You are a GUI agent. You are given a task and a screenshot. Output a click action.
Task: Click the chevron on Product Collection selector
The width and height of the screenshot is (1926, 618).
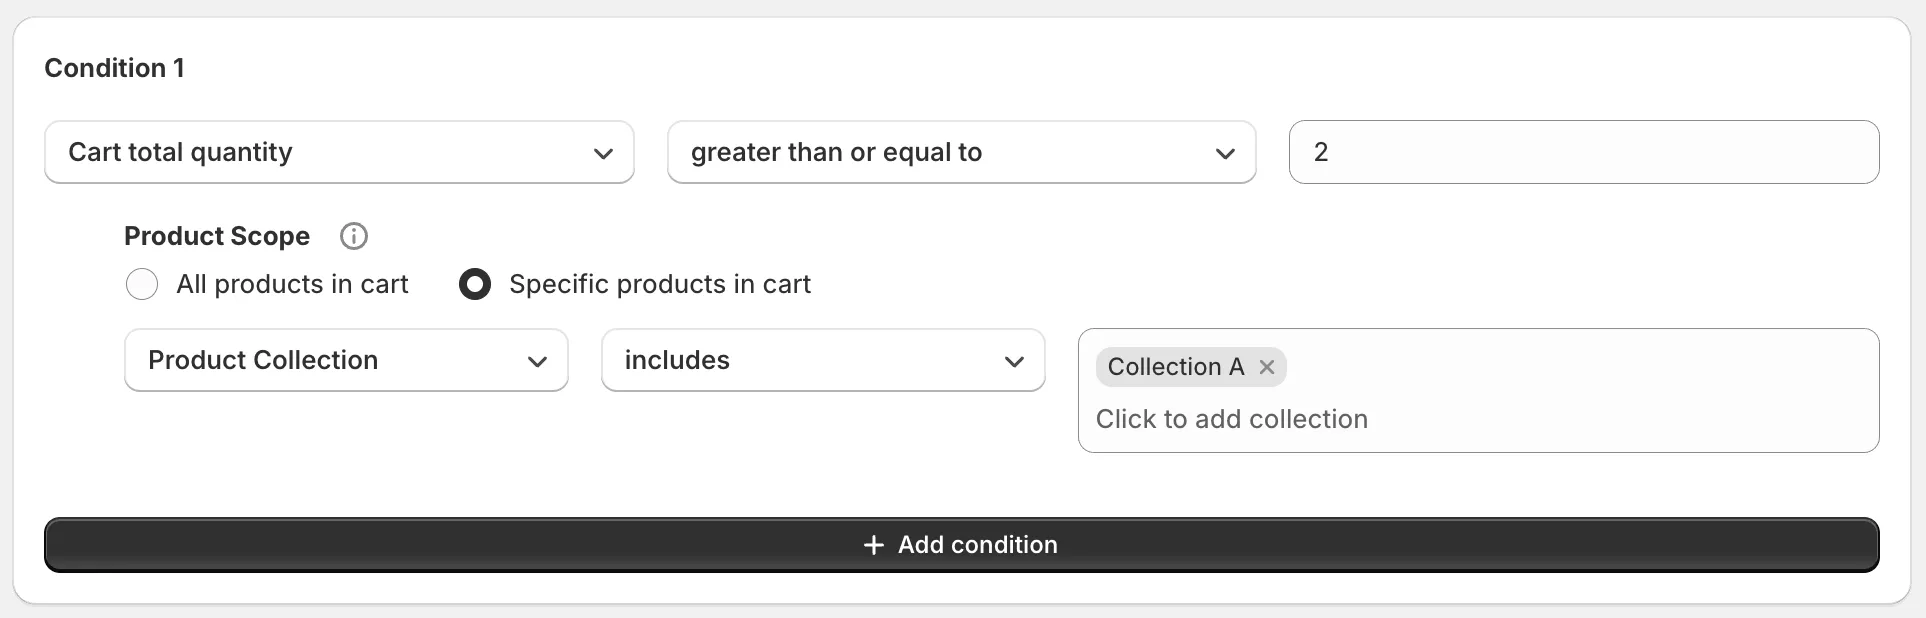[538, 361]
